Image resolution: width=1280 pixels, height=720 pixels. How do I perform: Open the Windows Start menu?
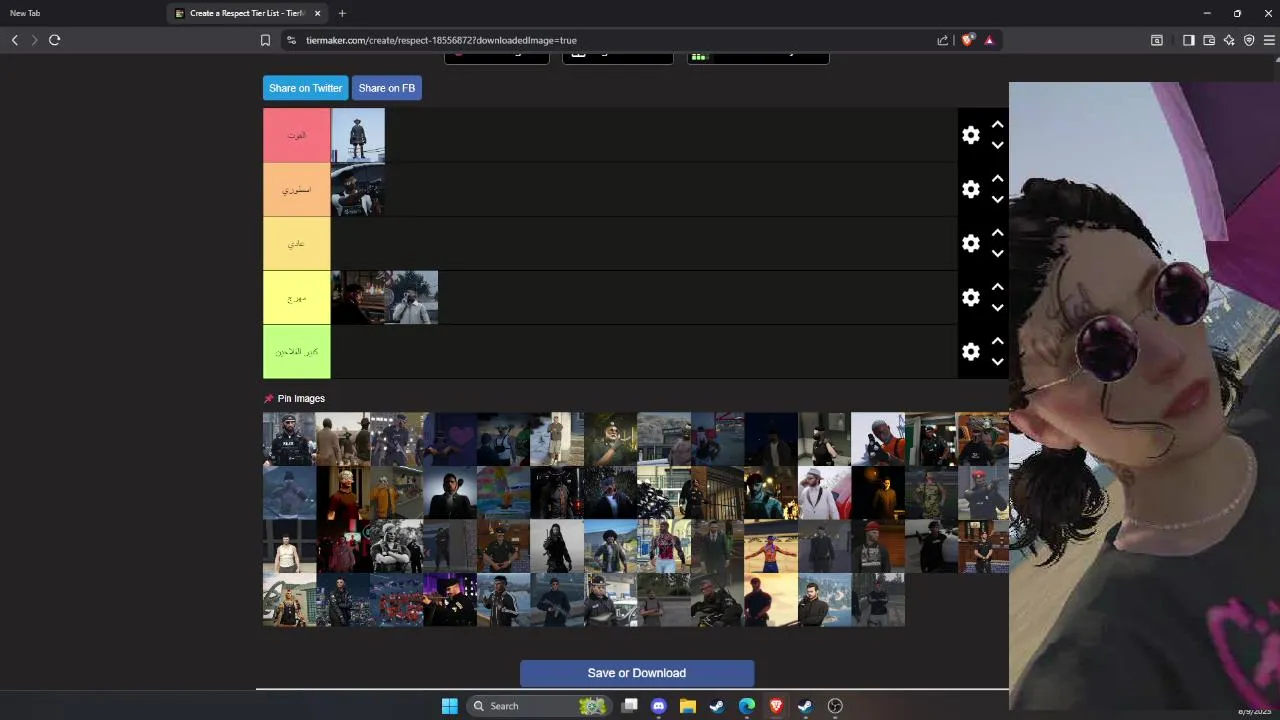point(450,706)
